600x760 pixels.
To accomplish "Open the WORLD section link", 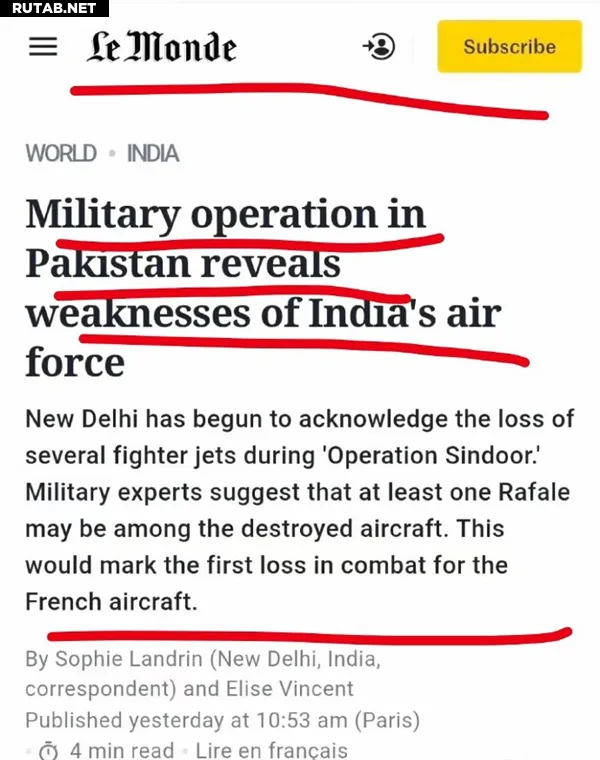I will coord(61,154).
